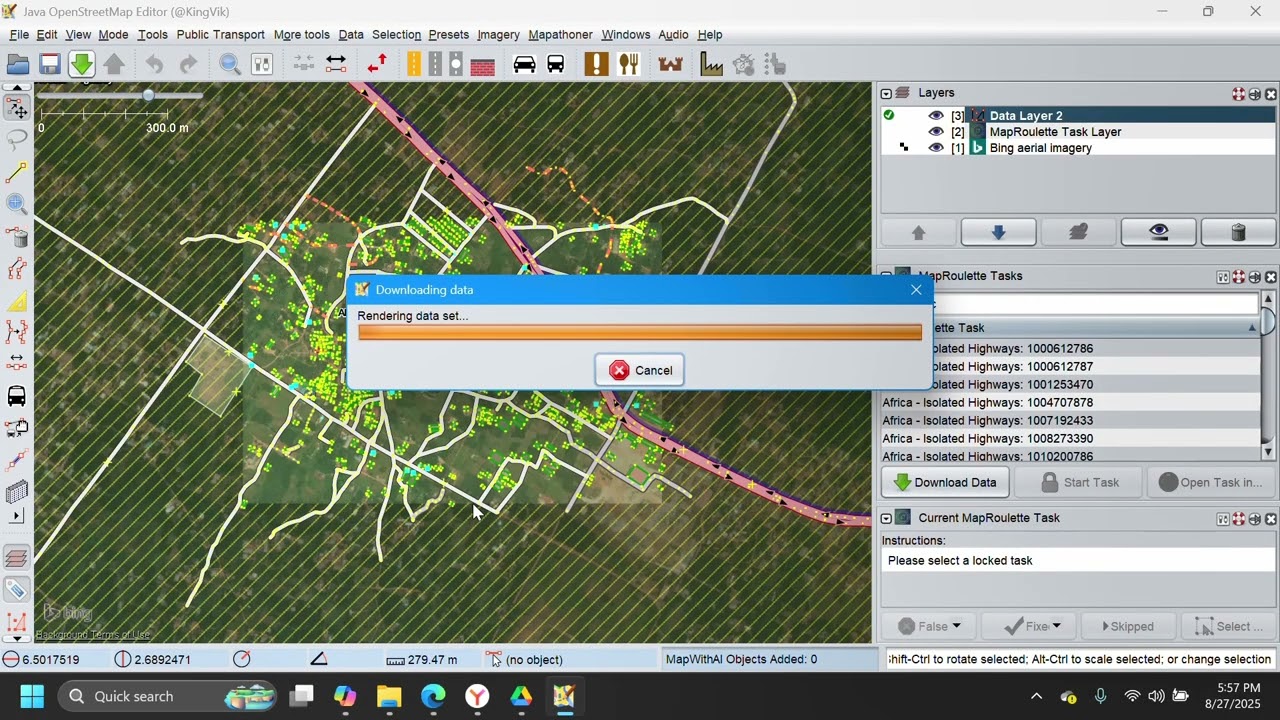Click the car preset toolbar icon
Viewport: 1280px width, 720px height.
pyautogui.click(x=524, y=64)
